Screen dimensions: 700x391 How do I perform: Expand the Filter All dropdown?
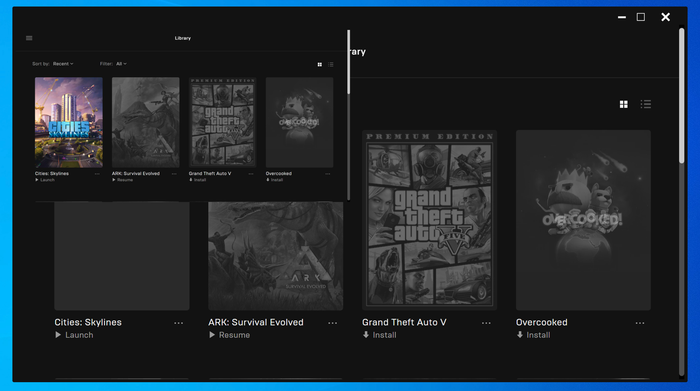click(x=121, y=64)
